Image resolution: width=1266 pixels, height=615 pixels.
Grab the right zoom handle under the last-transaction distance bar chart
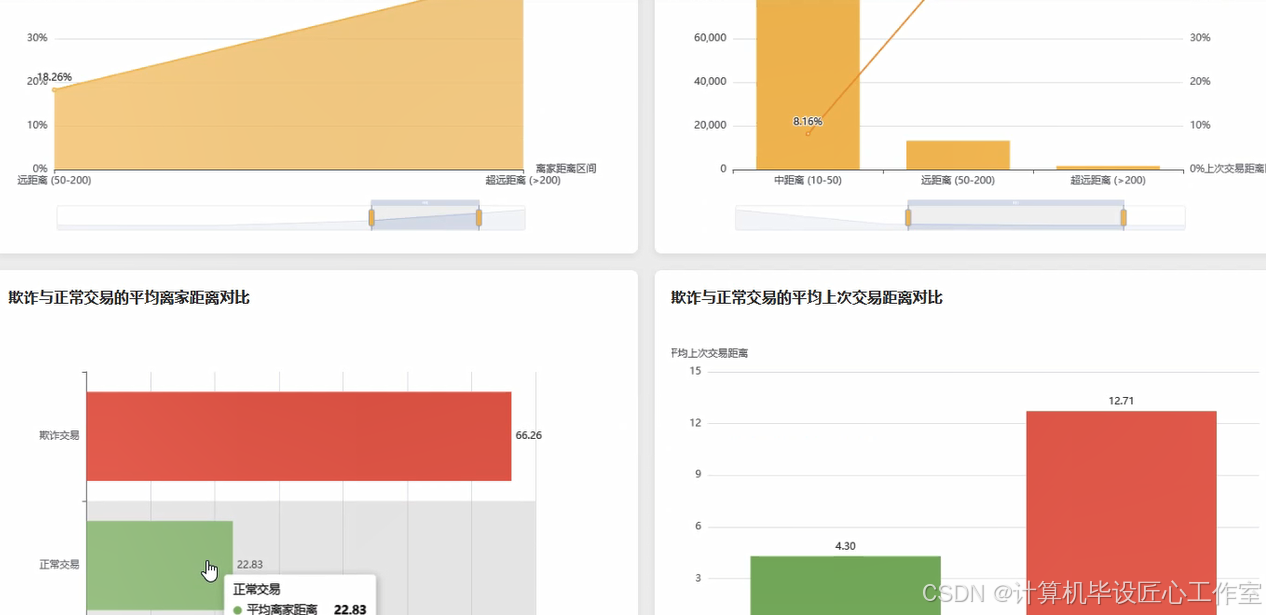(x=1124, y=217)
